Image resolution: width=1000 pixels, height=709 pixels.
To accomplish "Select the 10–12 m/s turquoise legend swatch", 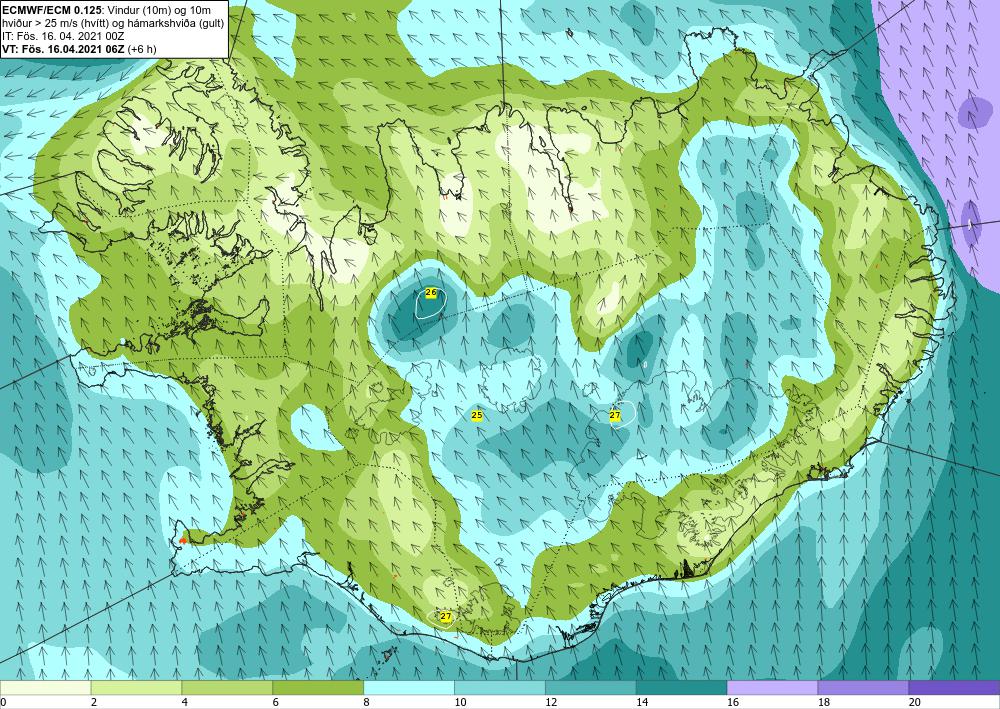I will tap(499, 688).
